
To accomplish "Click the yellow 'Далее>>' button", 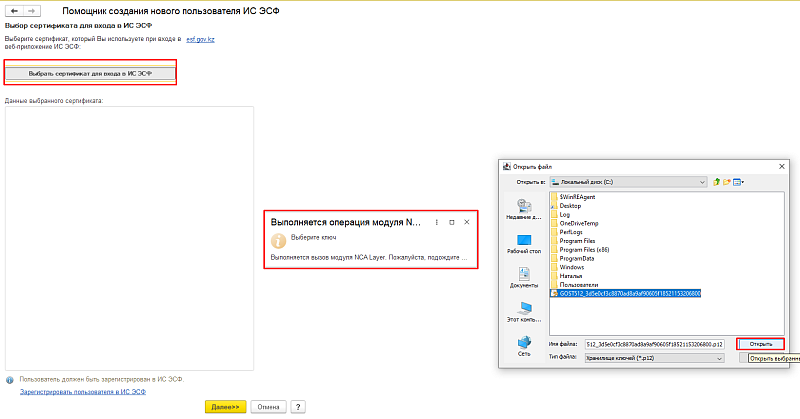I will pos(225,407).
